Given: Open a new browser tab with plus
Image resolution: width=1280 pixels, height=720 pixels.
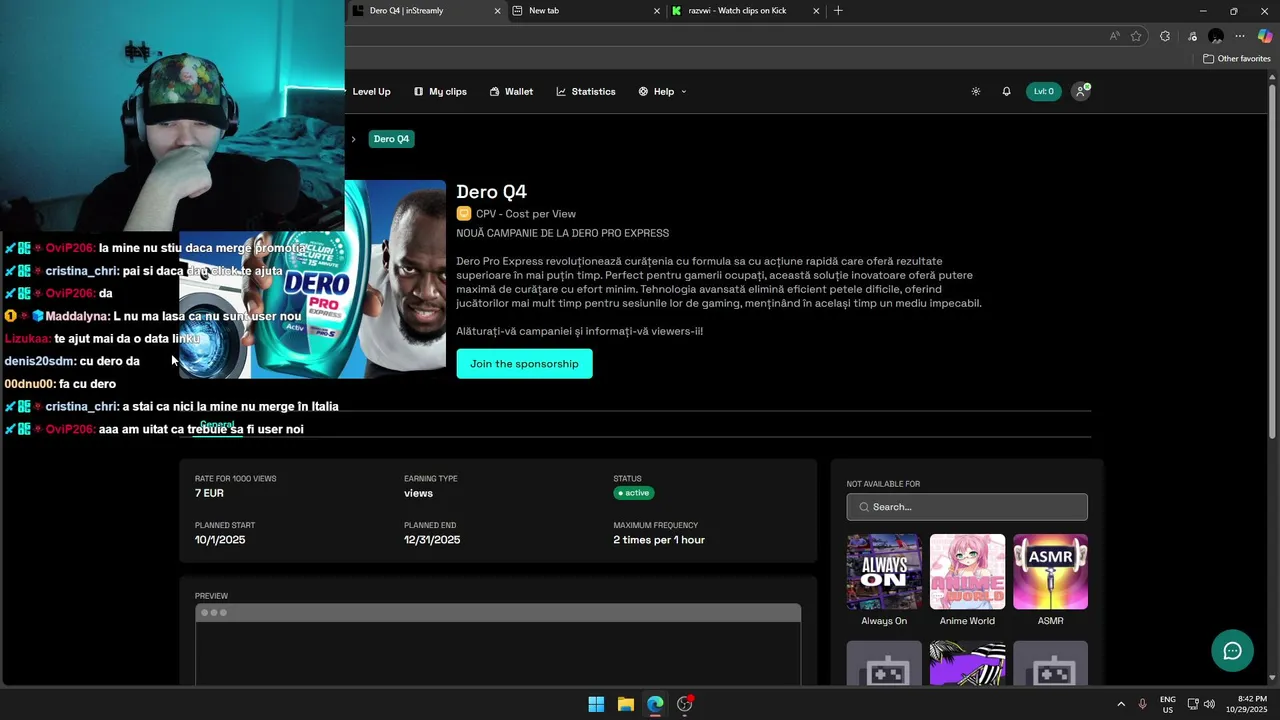Looking at the screenshot, I should coord(838,11).
